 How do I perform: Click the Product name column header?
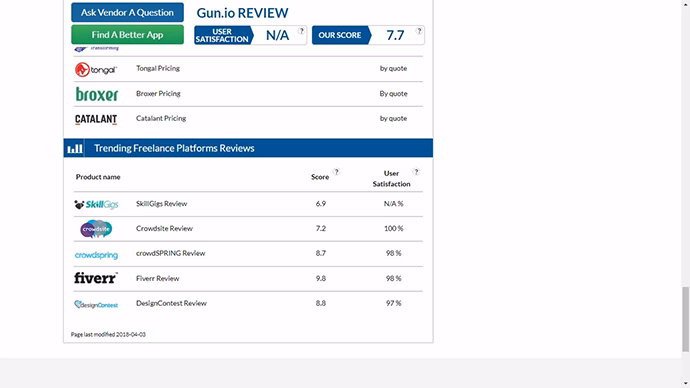coord(98,177)
